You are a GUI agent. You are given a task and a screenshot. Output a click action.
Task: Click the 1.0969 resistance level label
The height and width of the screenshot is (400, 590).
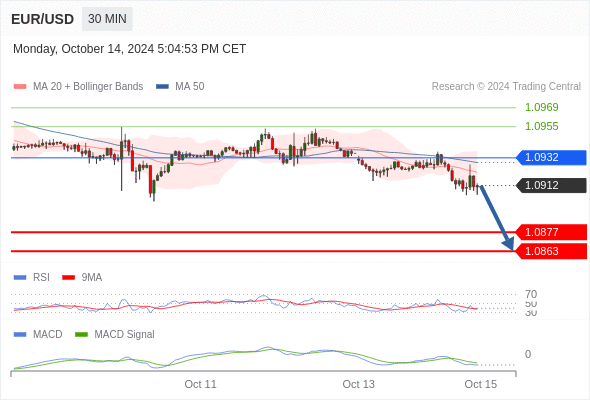(x=541, y=107)
